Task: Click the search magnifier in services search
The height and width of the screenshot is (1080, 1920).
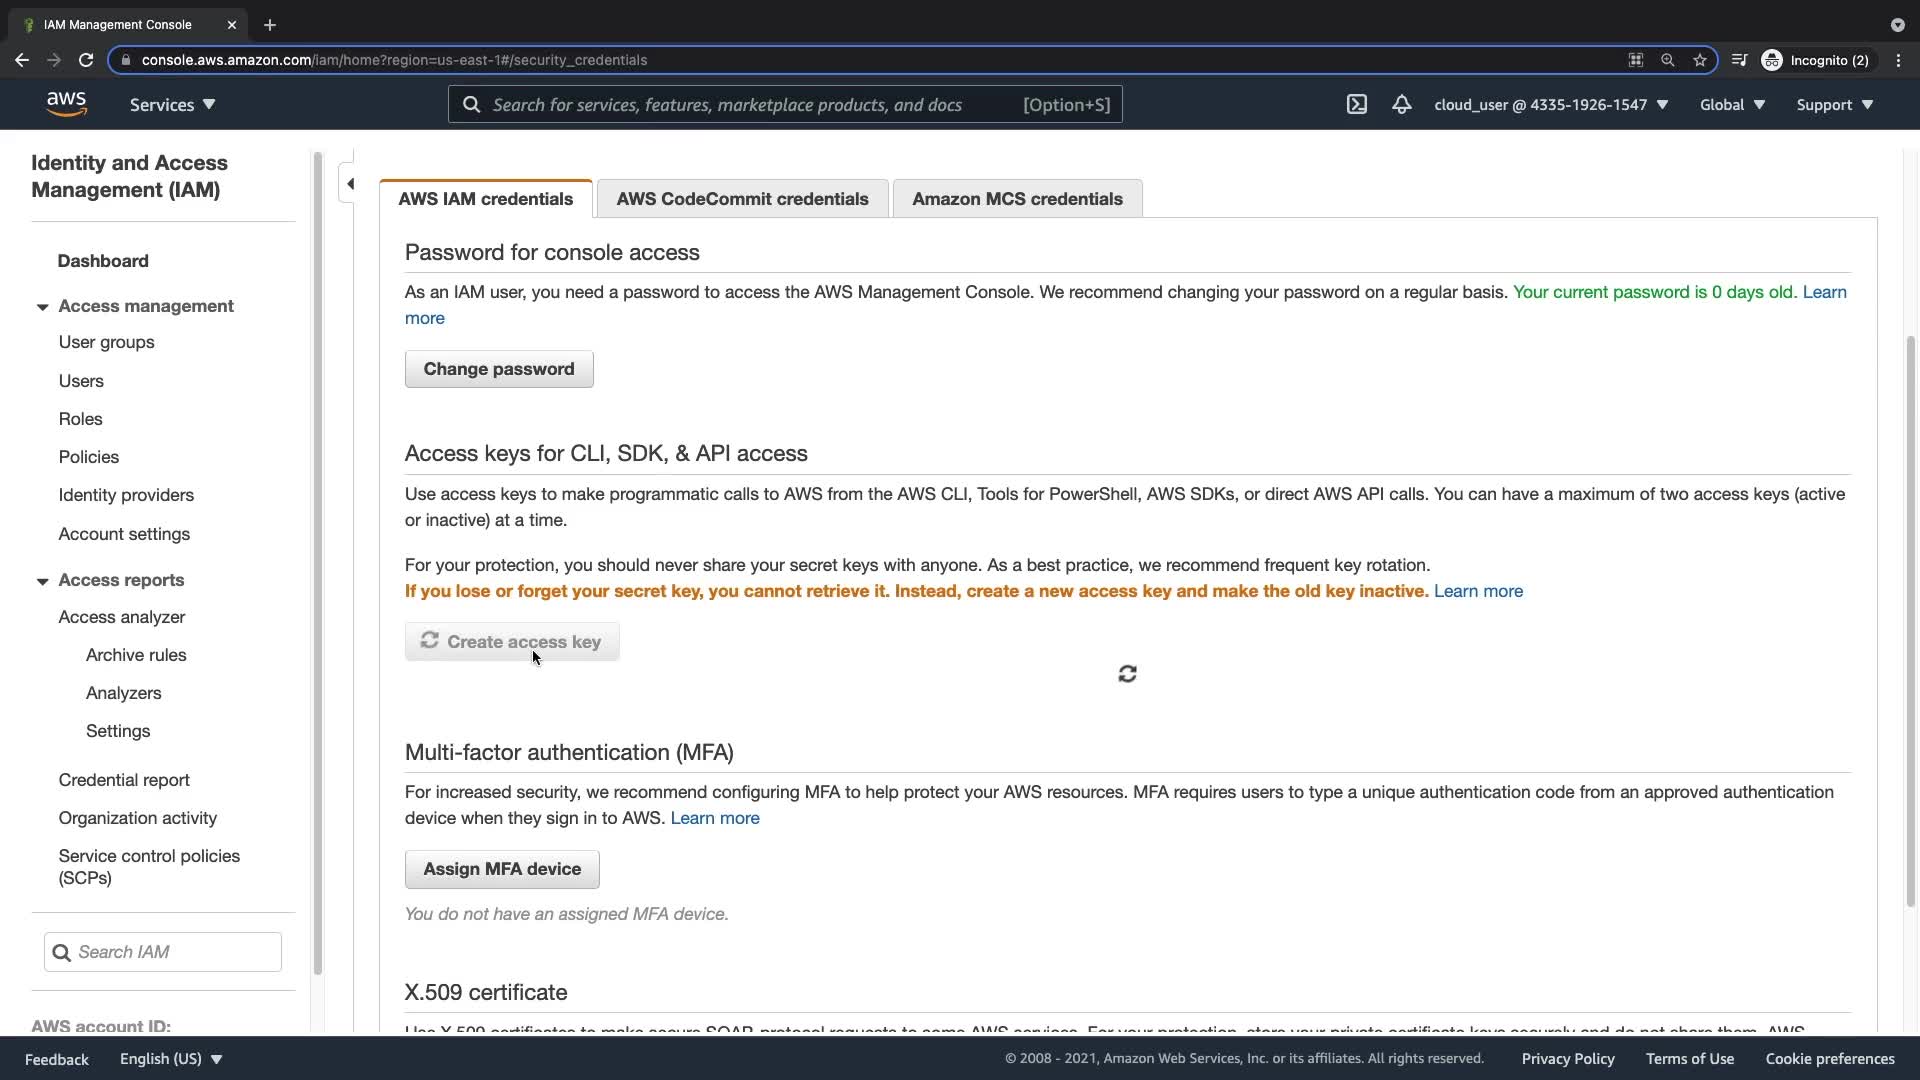Action: pos(471,105)
